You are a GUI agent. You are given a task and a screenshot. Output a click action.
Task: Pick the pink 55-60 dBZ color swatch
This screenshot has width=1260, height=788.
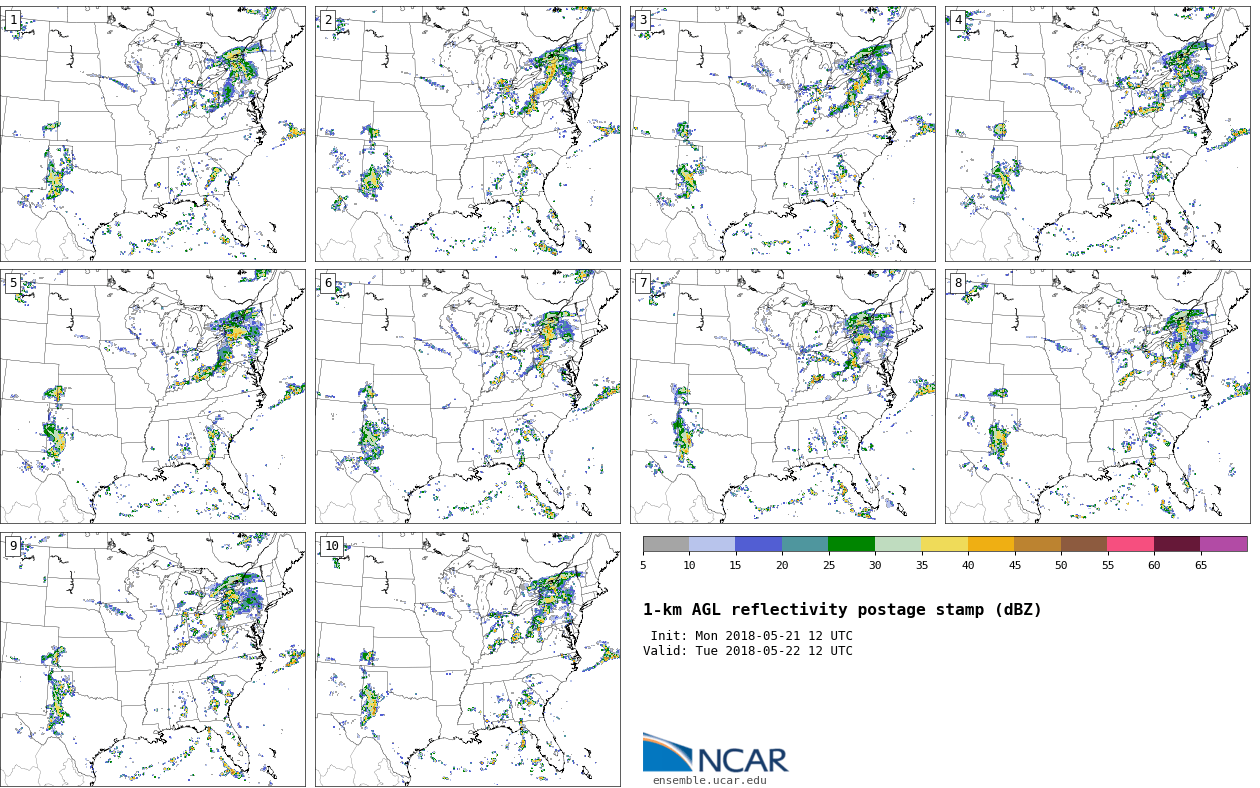1130,544
